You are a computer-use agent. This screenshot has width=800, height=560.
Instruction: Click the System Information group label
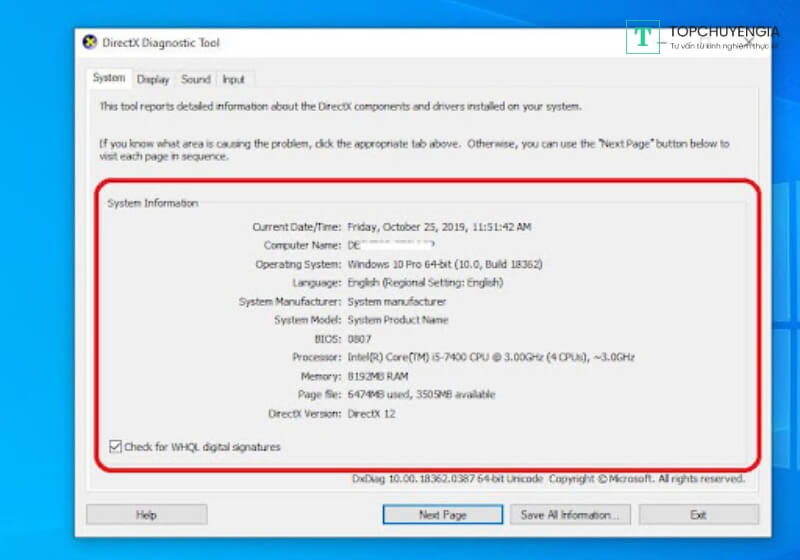coord(153,203)
